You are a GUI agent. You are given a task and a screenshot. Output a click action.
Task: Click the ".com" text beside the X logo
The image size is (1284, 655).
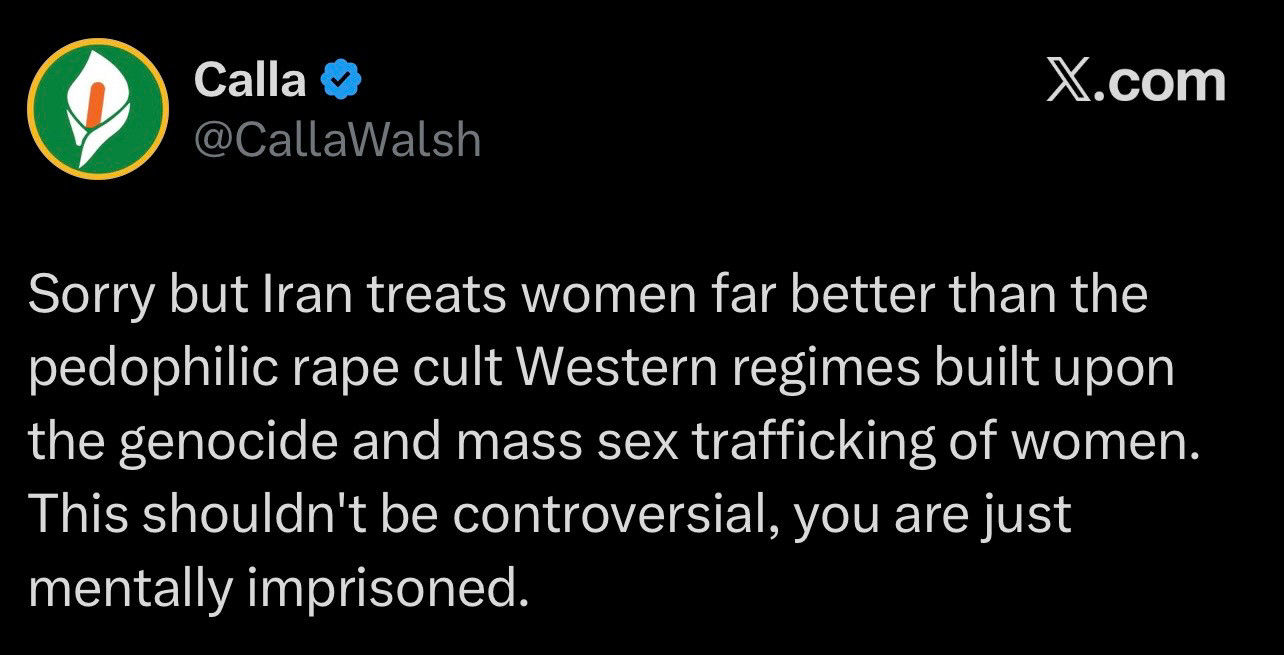click(x=1161, y=82)
